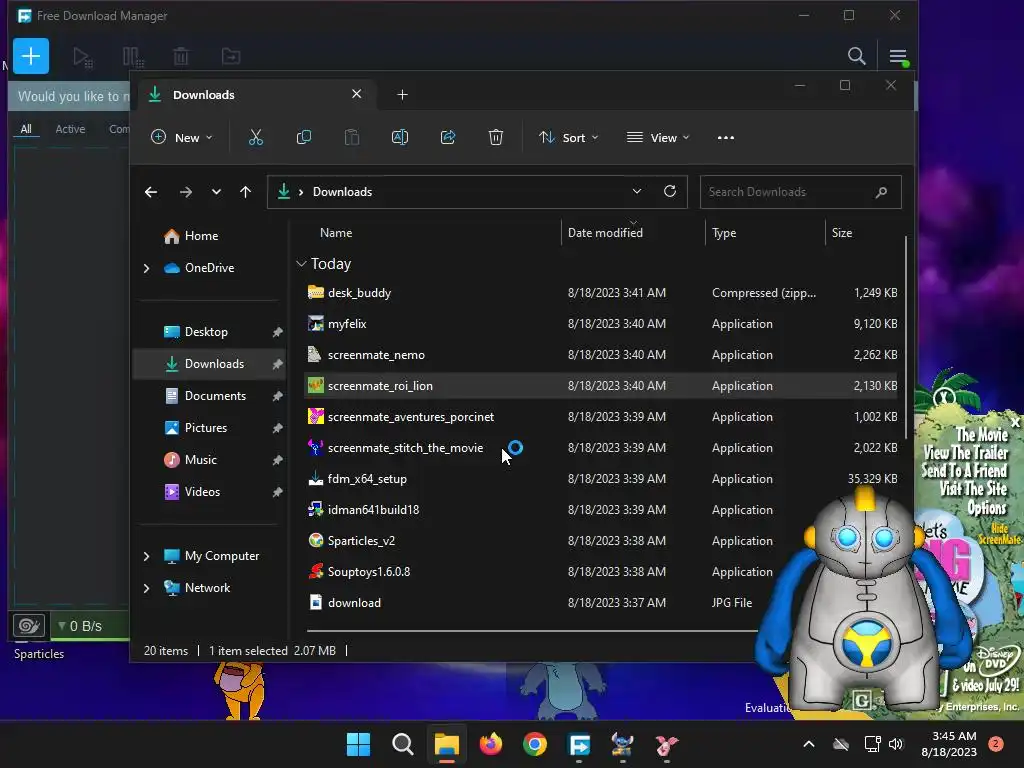The image size is (1024, 768).
Task: Open the search magnifier in Free Download Manager
Action: pos(856,56)
